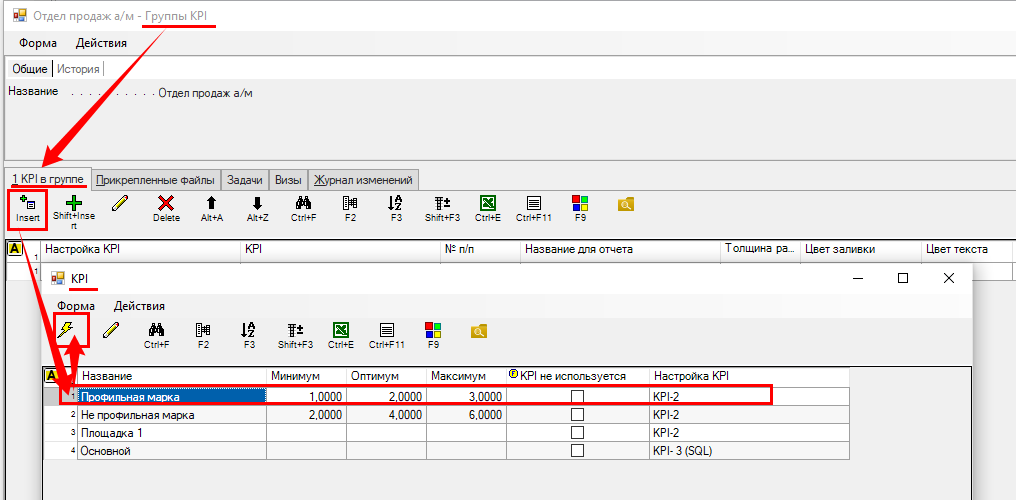The height and width of the screenshot is (500, 1016).
Task: Click Excel export Ctrl+E icon in KPI window
Action: [340, 330]
